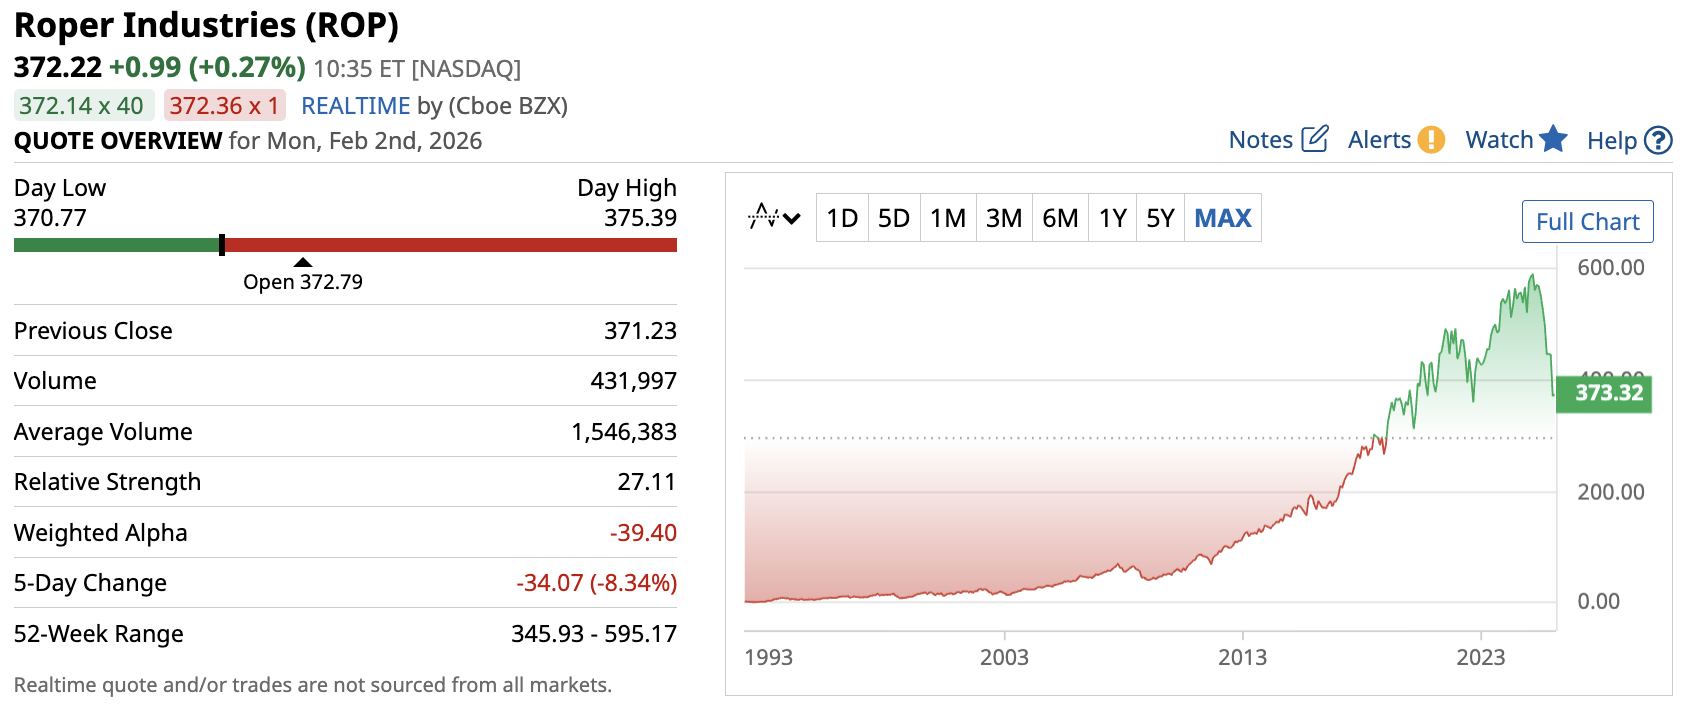Switch to 6M chart view

pos(1060,218)
